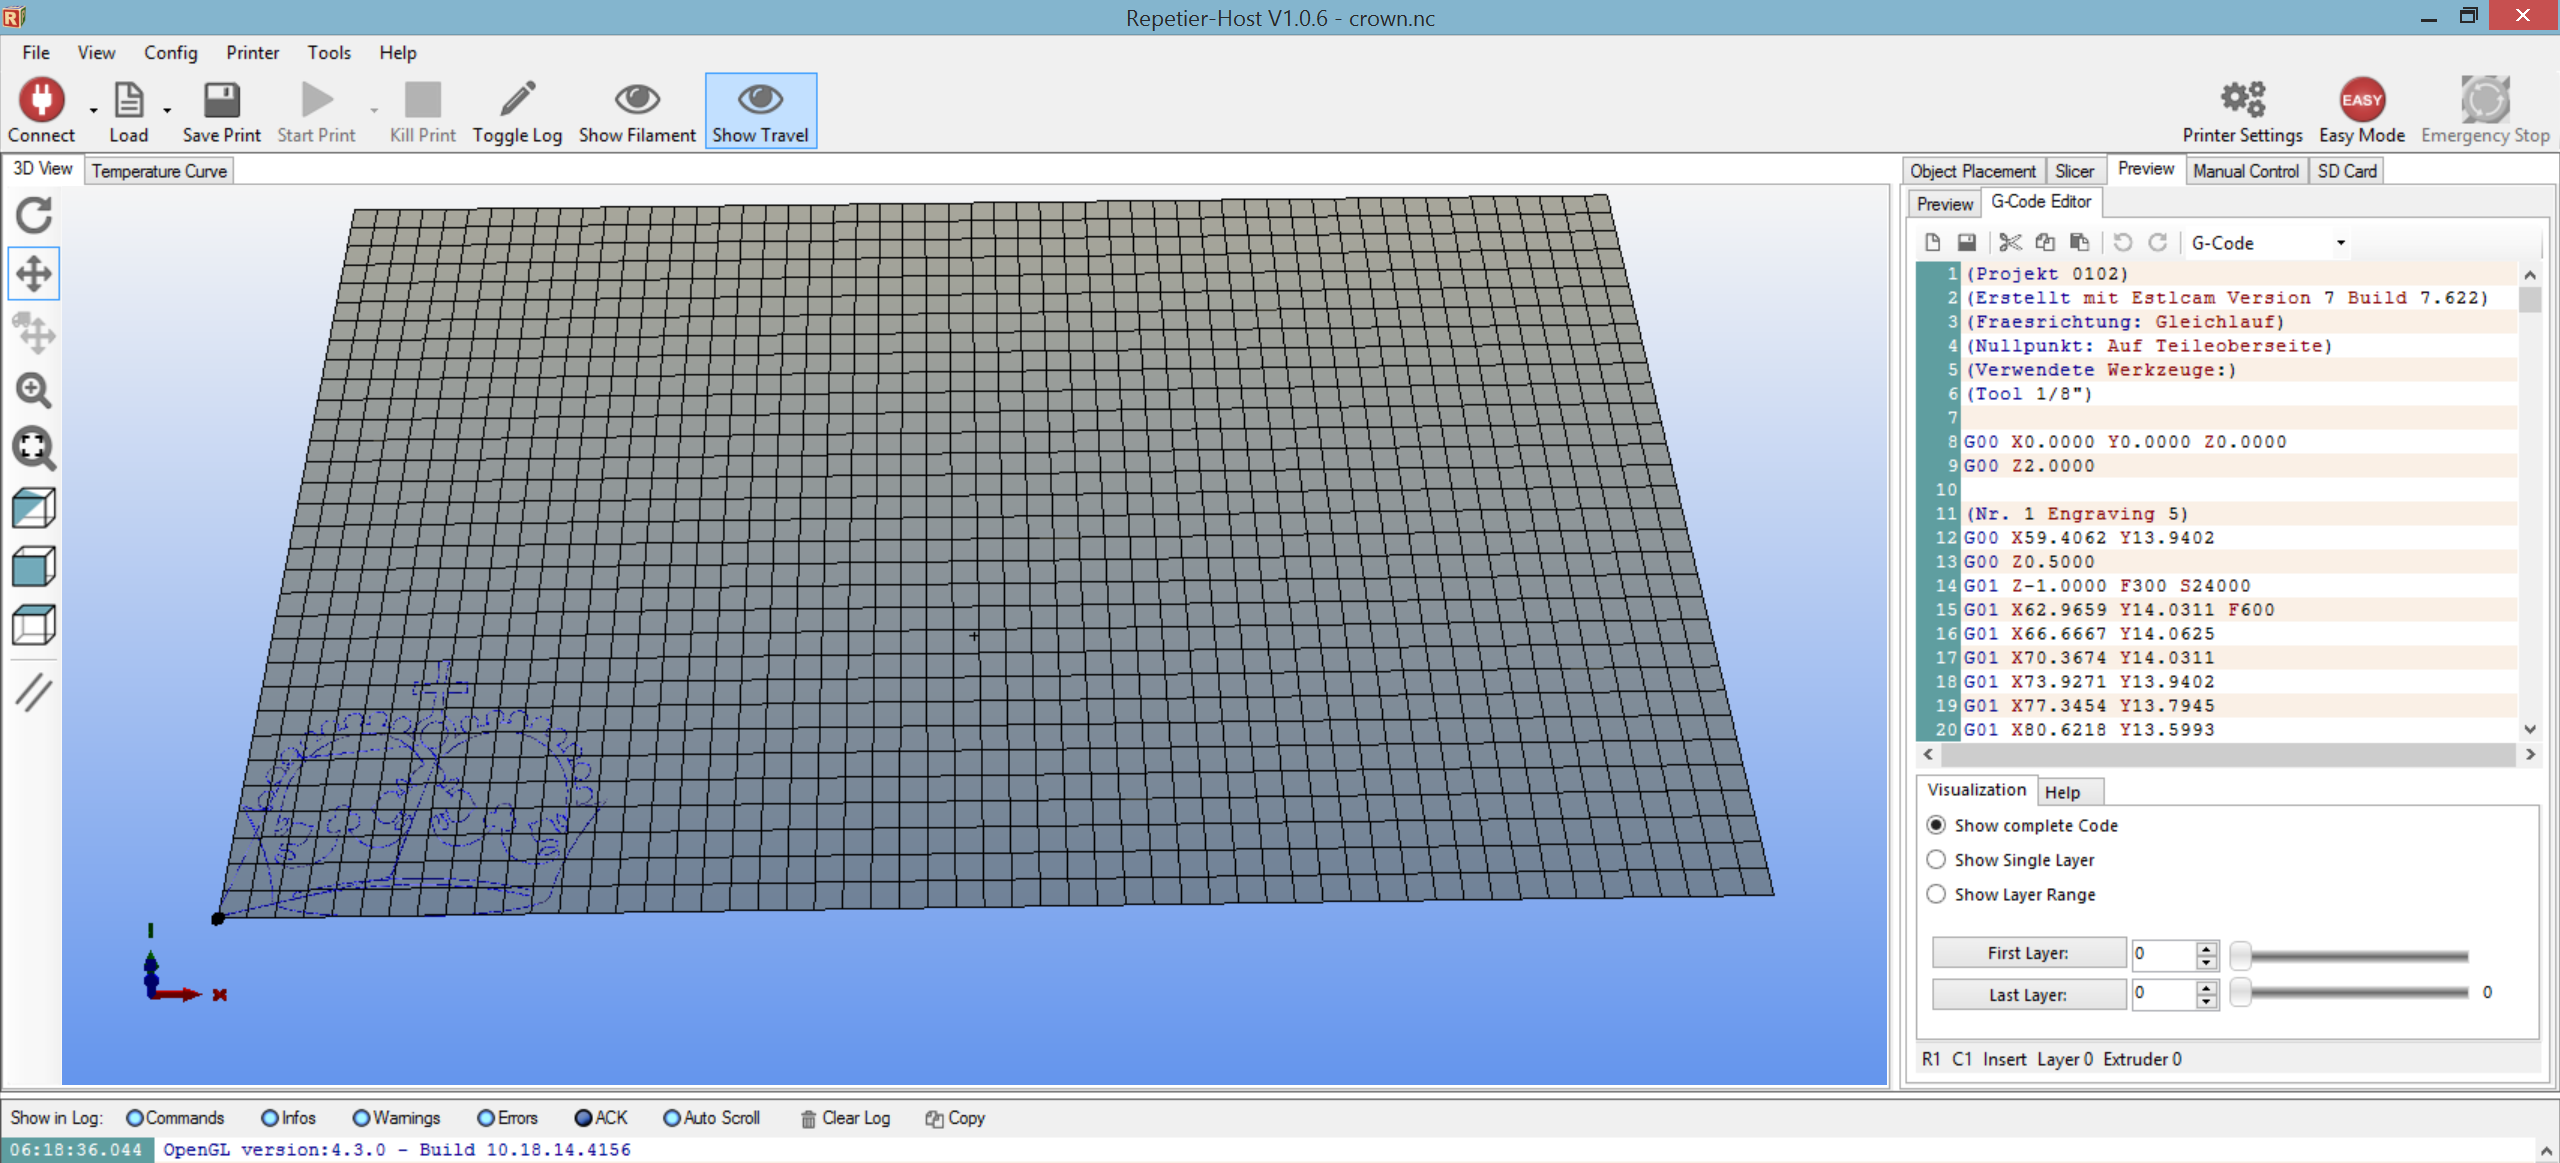Switch to Manual Control tab
Image resolution: width=2560 pixels, height=1163 pixels.
[2245, 170]
